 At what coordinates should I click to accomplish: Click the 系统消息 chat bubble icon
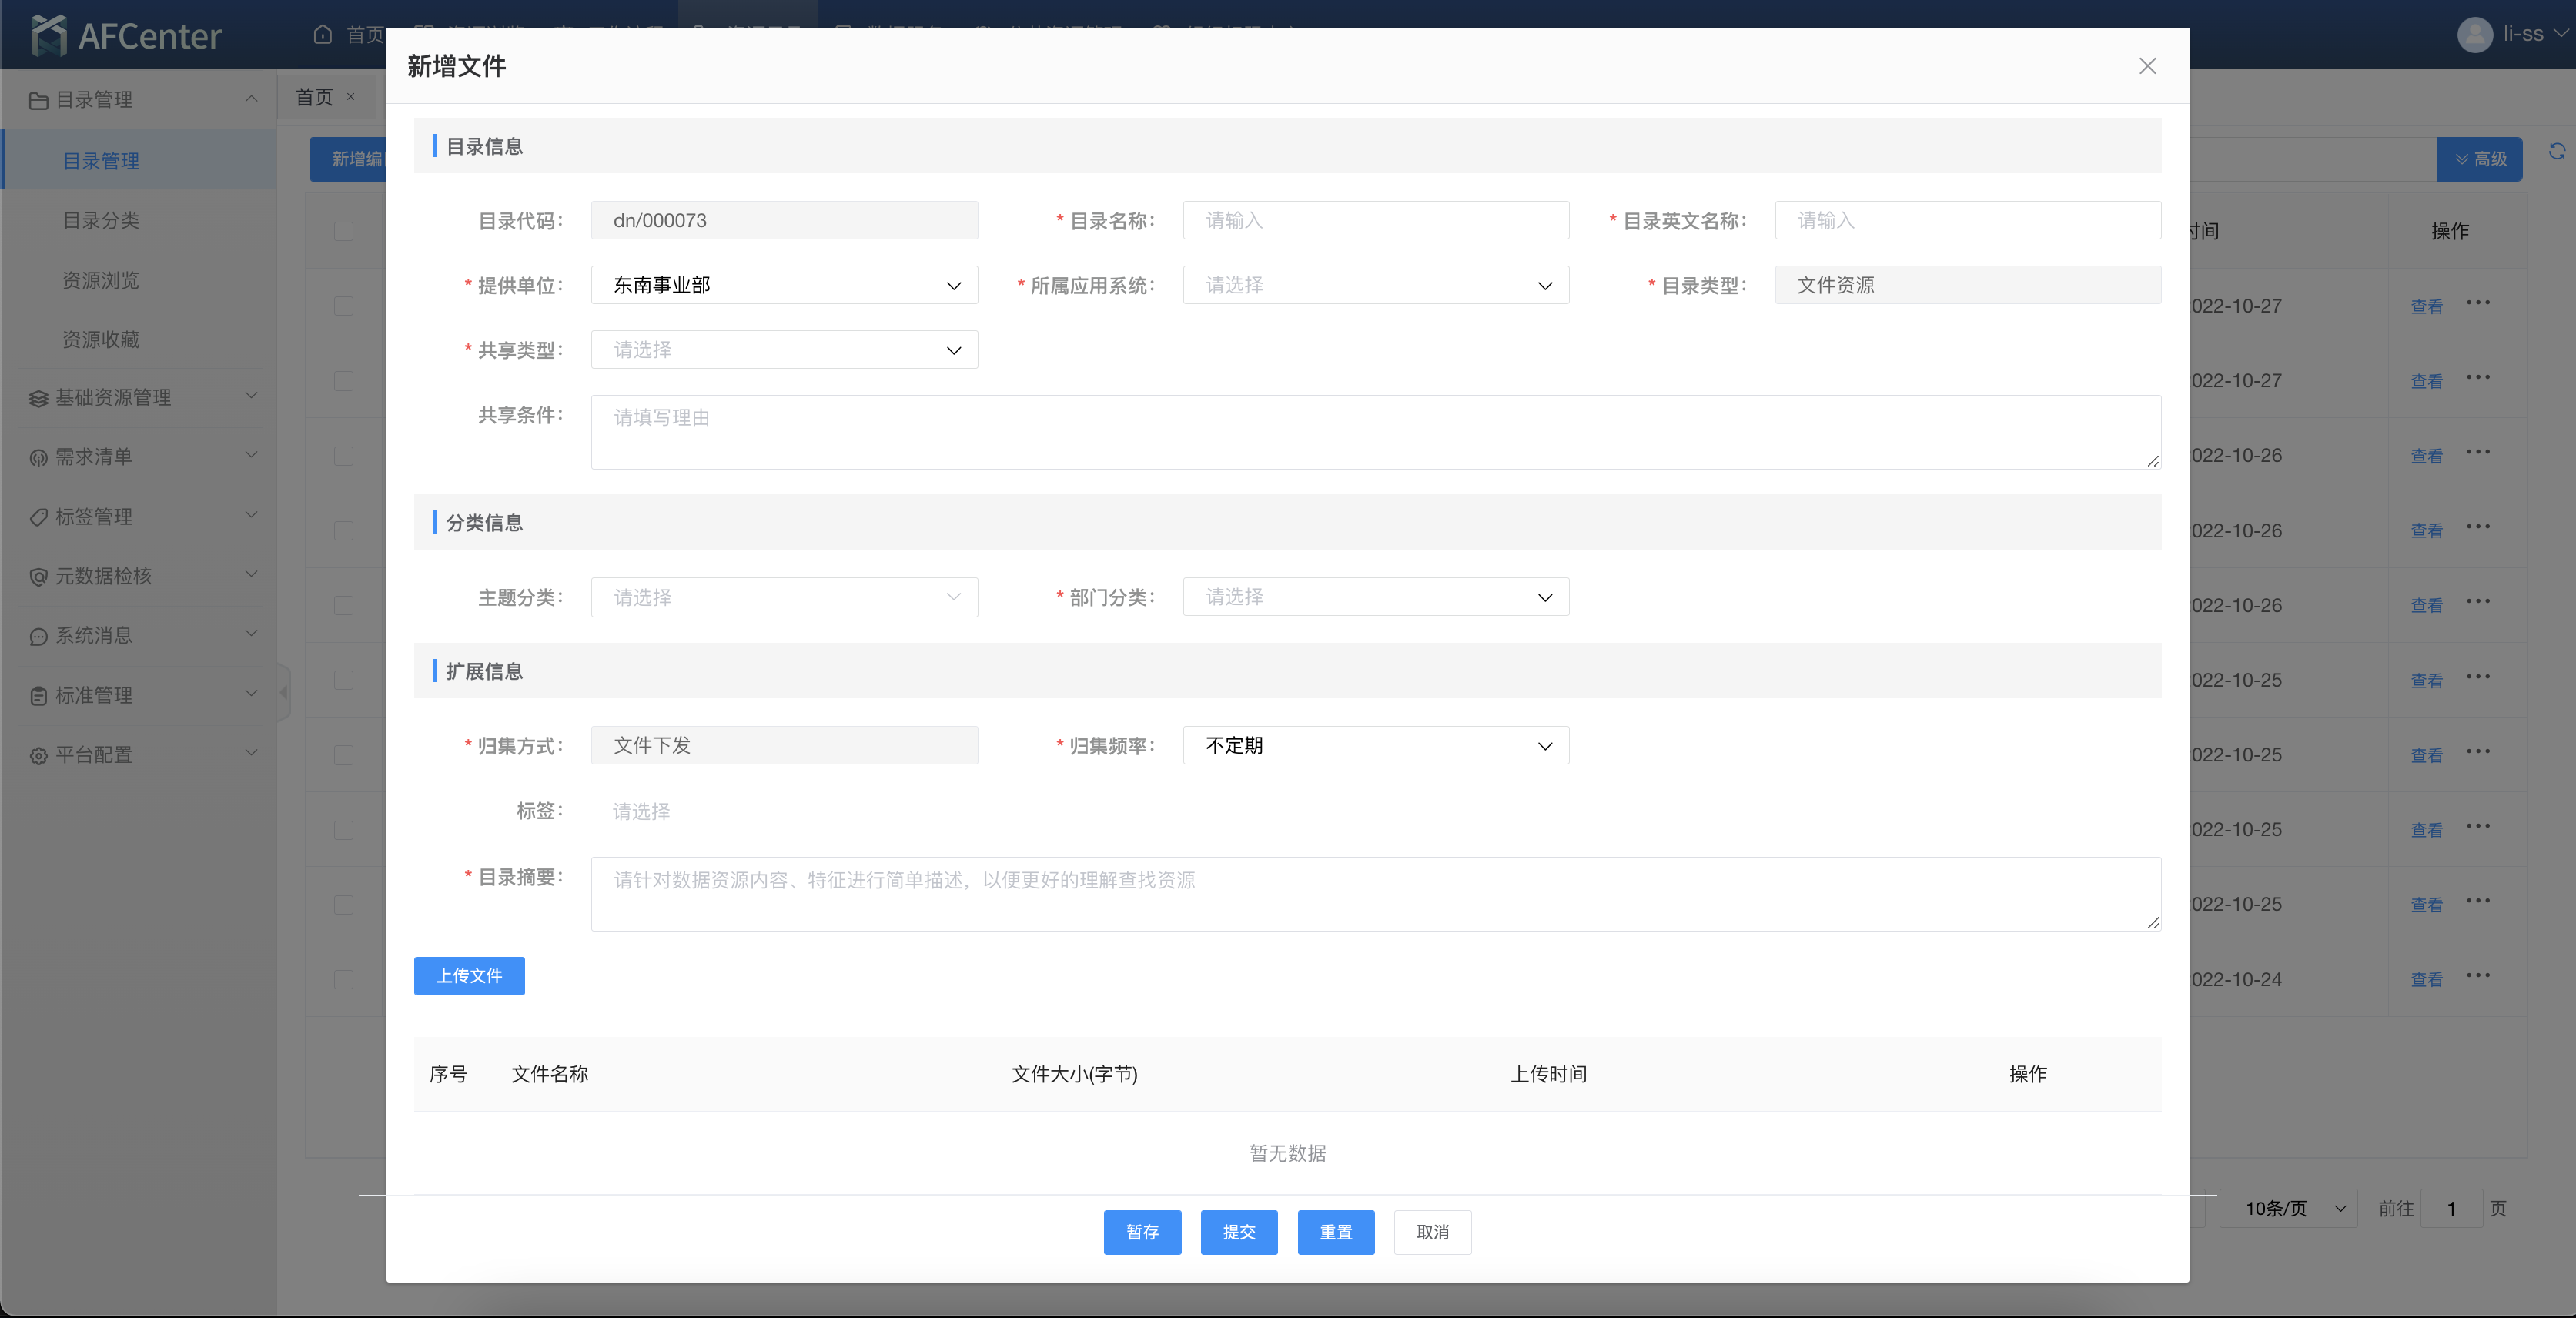click(39, 636)
